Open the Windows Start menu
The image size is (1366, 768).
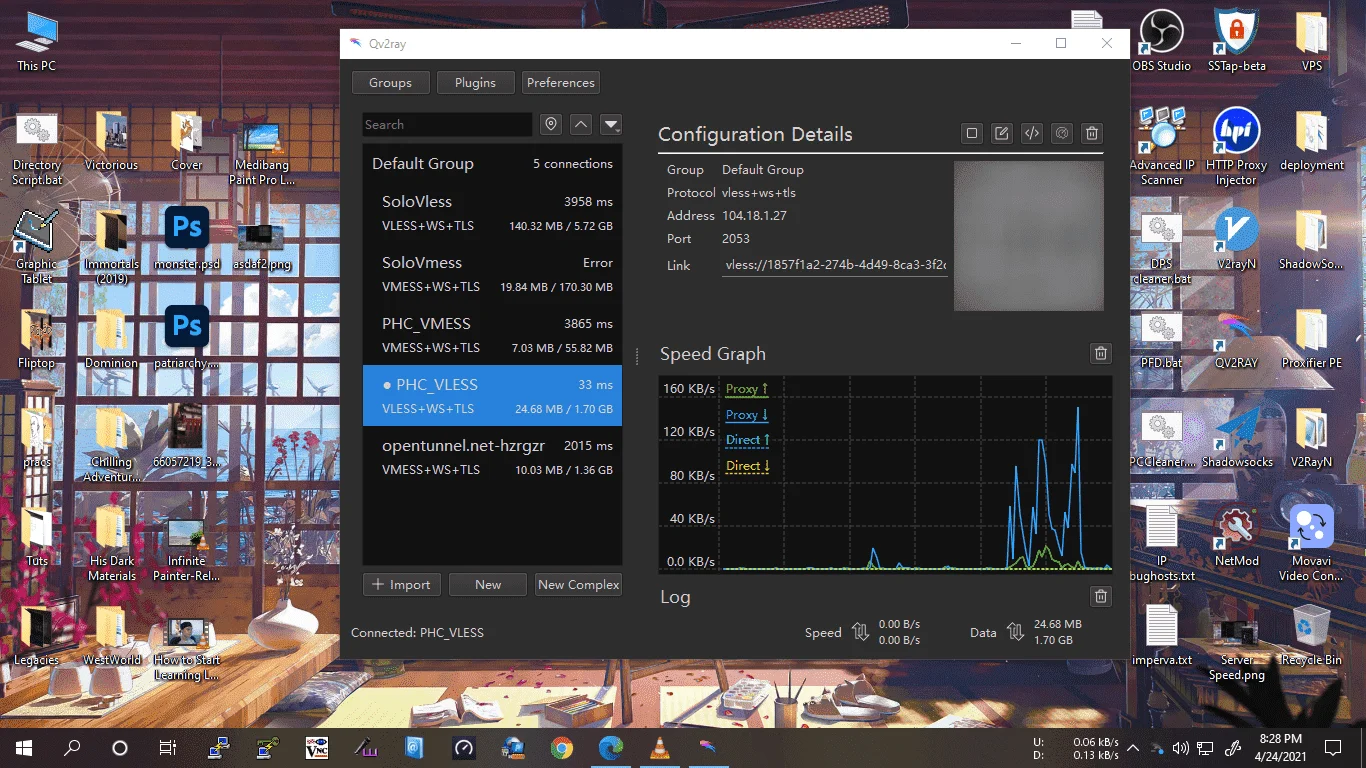coord(24,747)
